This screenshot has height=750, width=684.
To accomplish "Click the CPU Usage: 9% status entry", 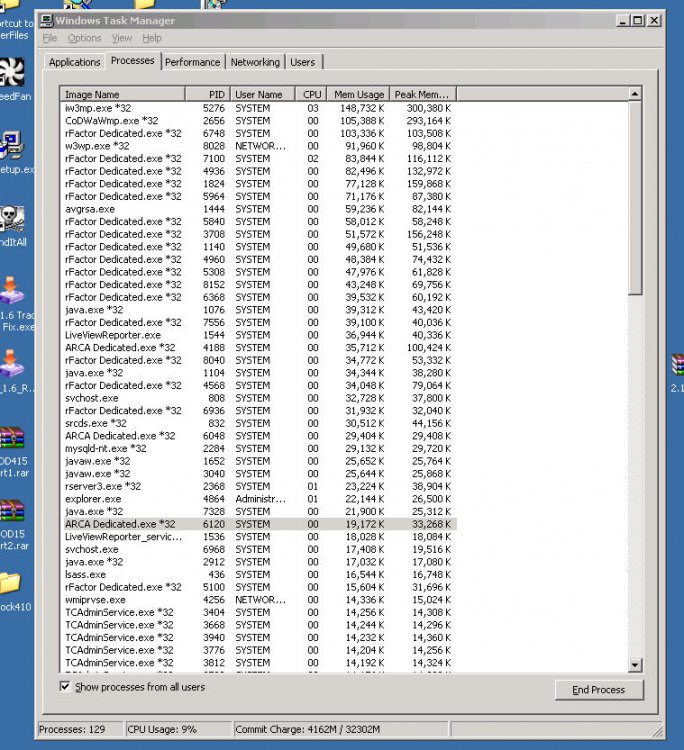I will 177,729.
